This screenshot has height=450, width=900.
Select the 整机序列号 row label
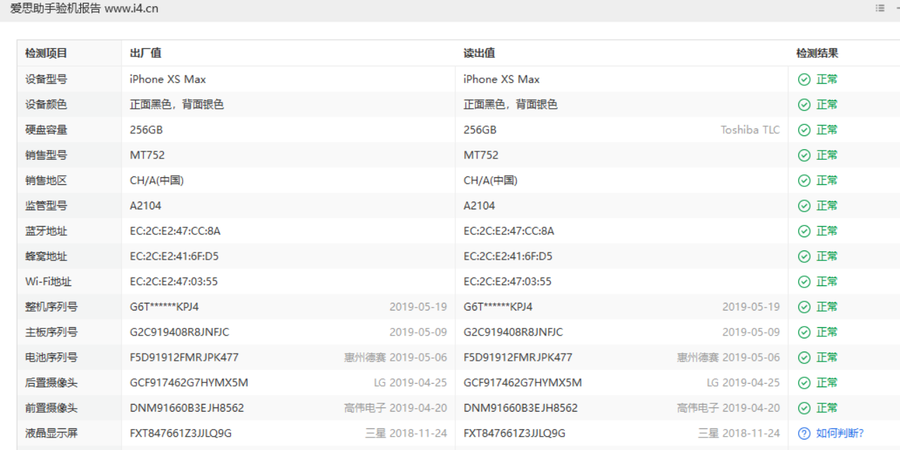[51, 307]
